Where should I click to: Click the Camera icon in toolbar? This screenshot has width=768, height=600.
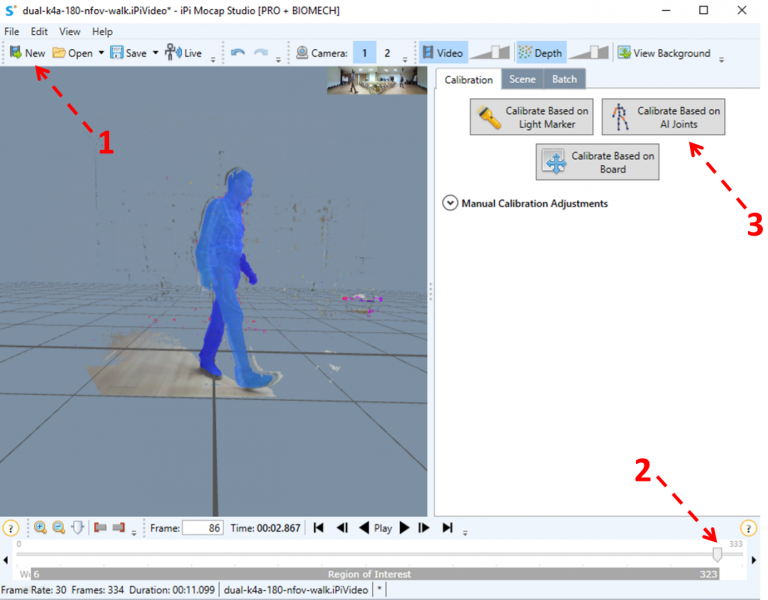(x=302, y=53)
